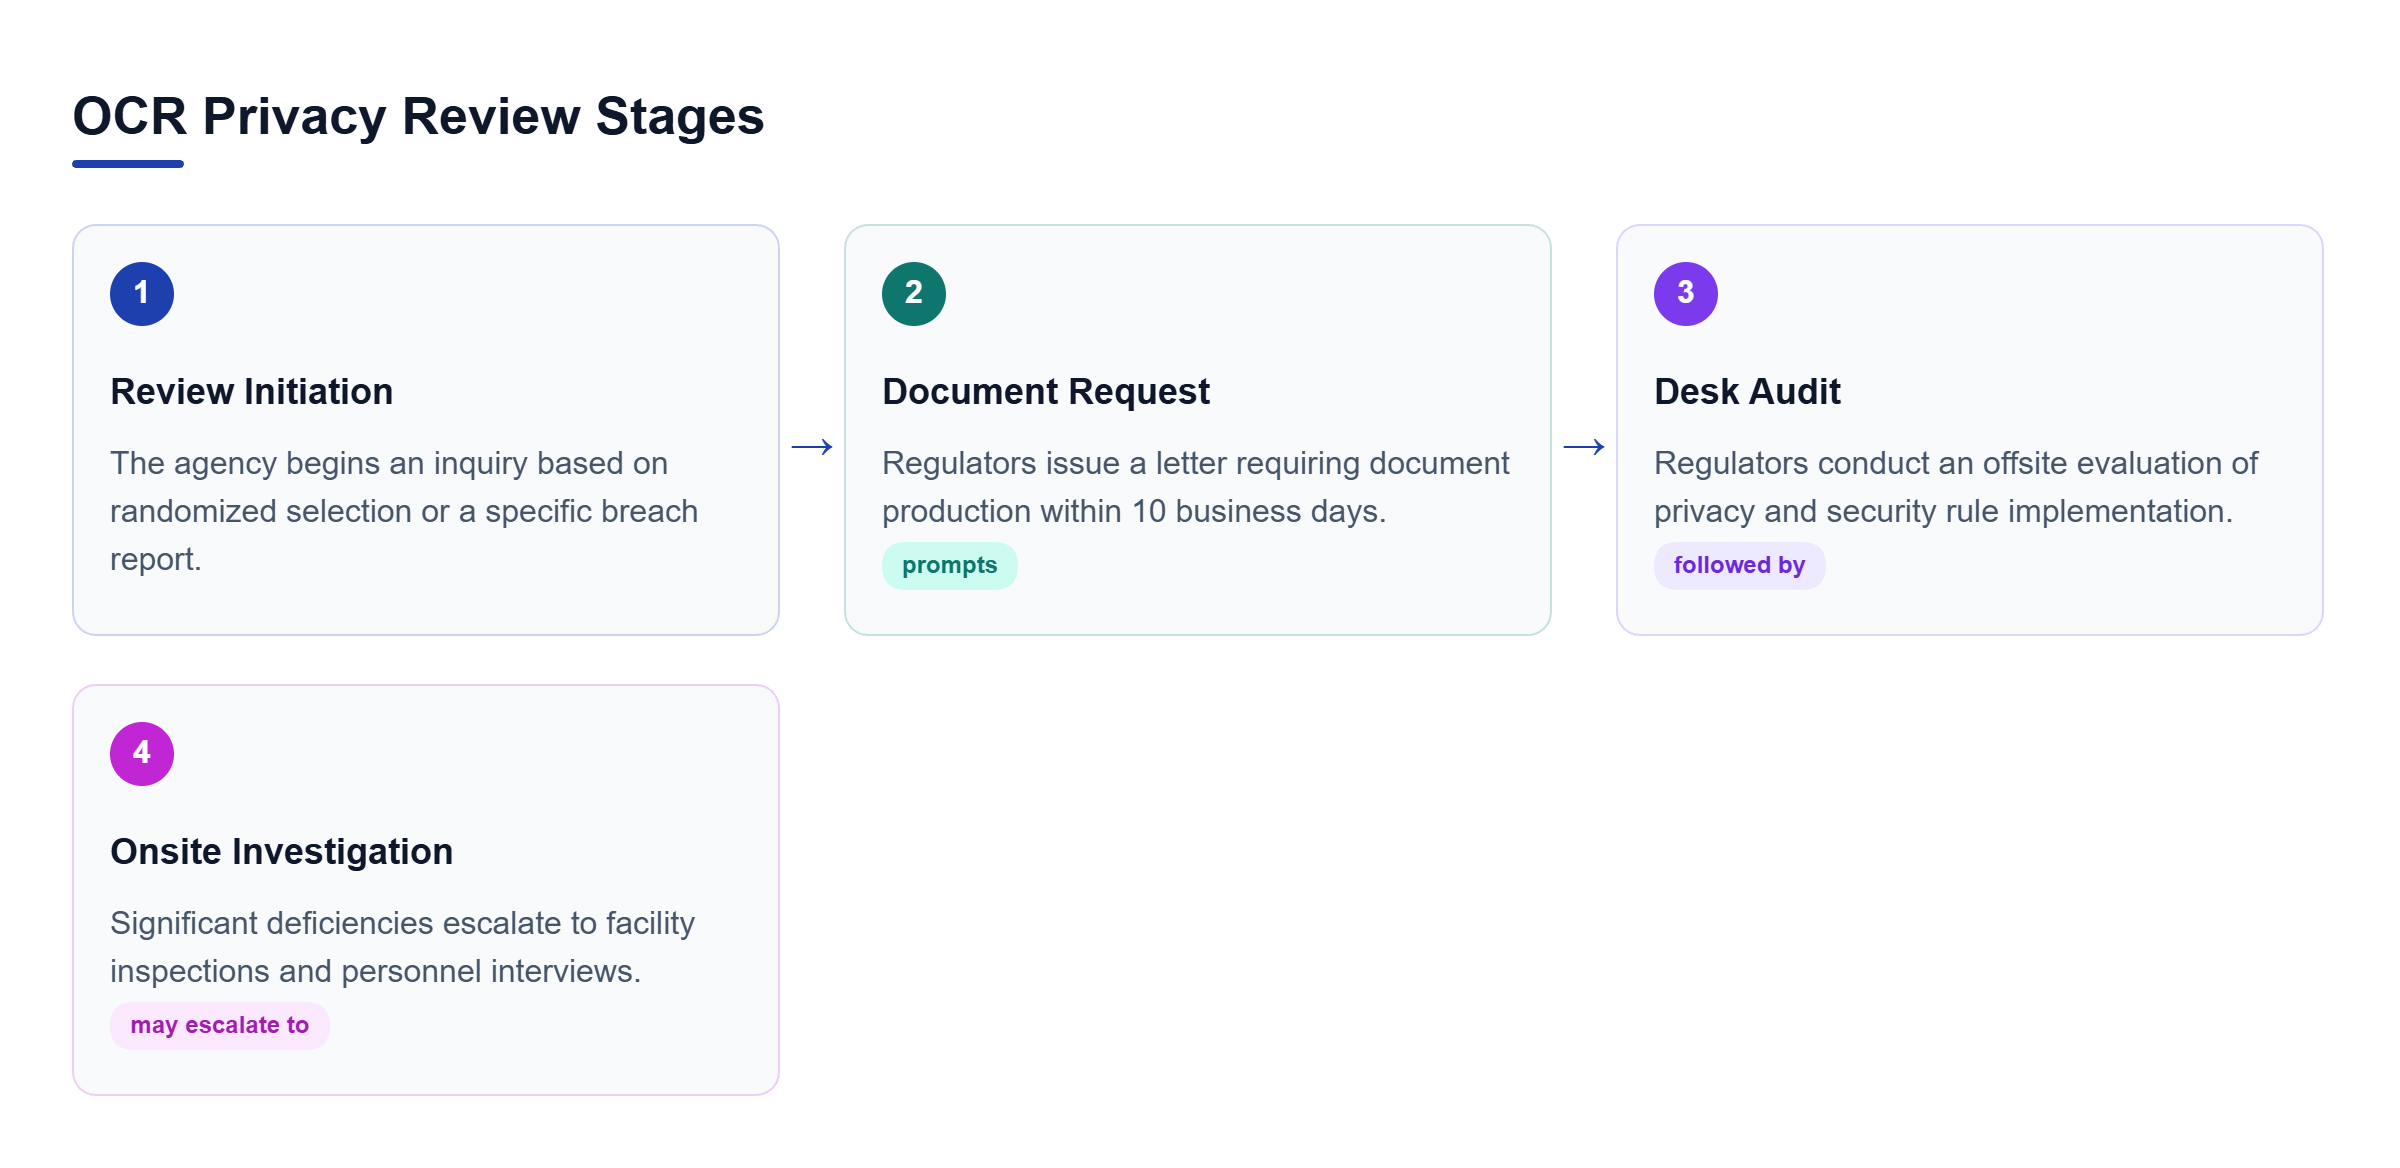Click 'Regulators issue a letter requiring document' text
This screenshot has width=2400, height=1168.
point(1196,463)
